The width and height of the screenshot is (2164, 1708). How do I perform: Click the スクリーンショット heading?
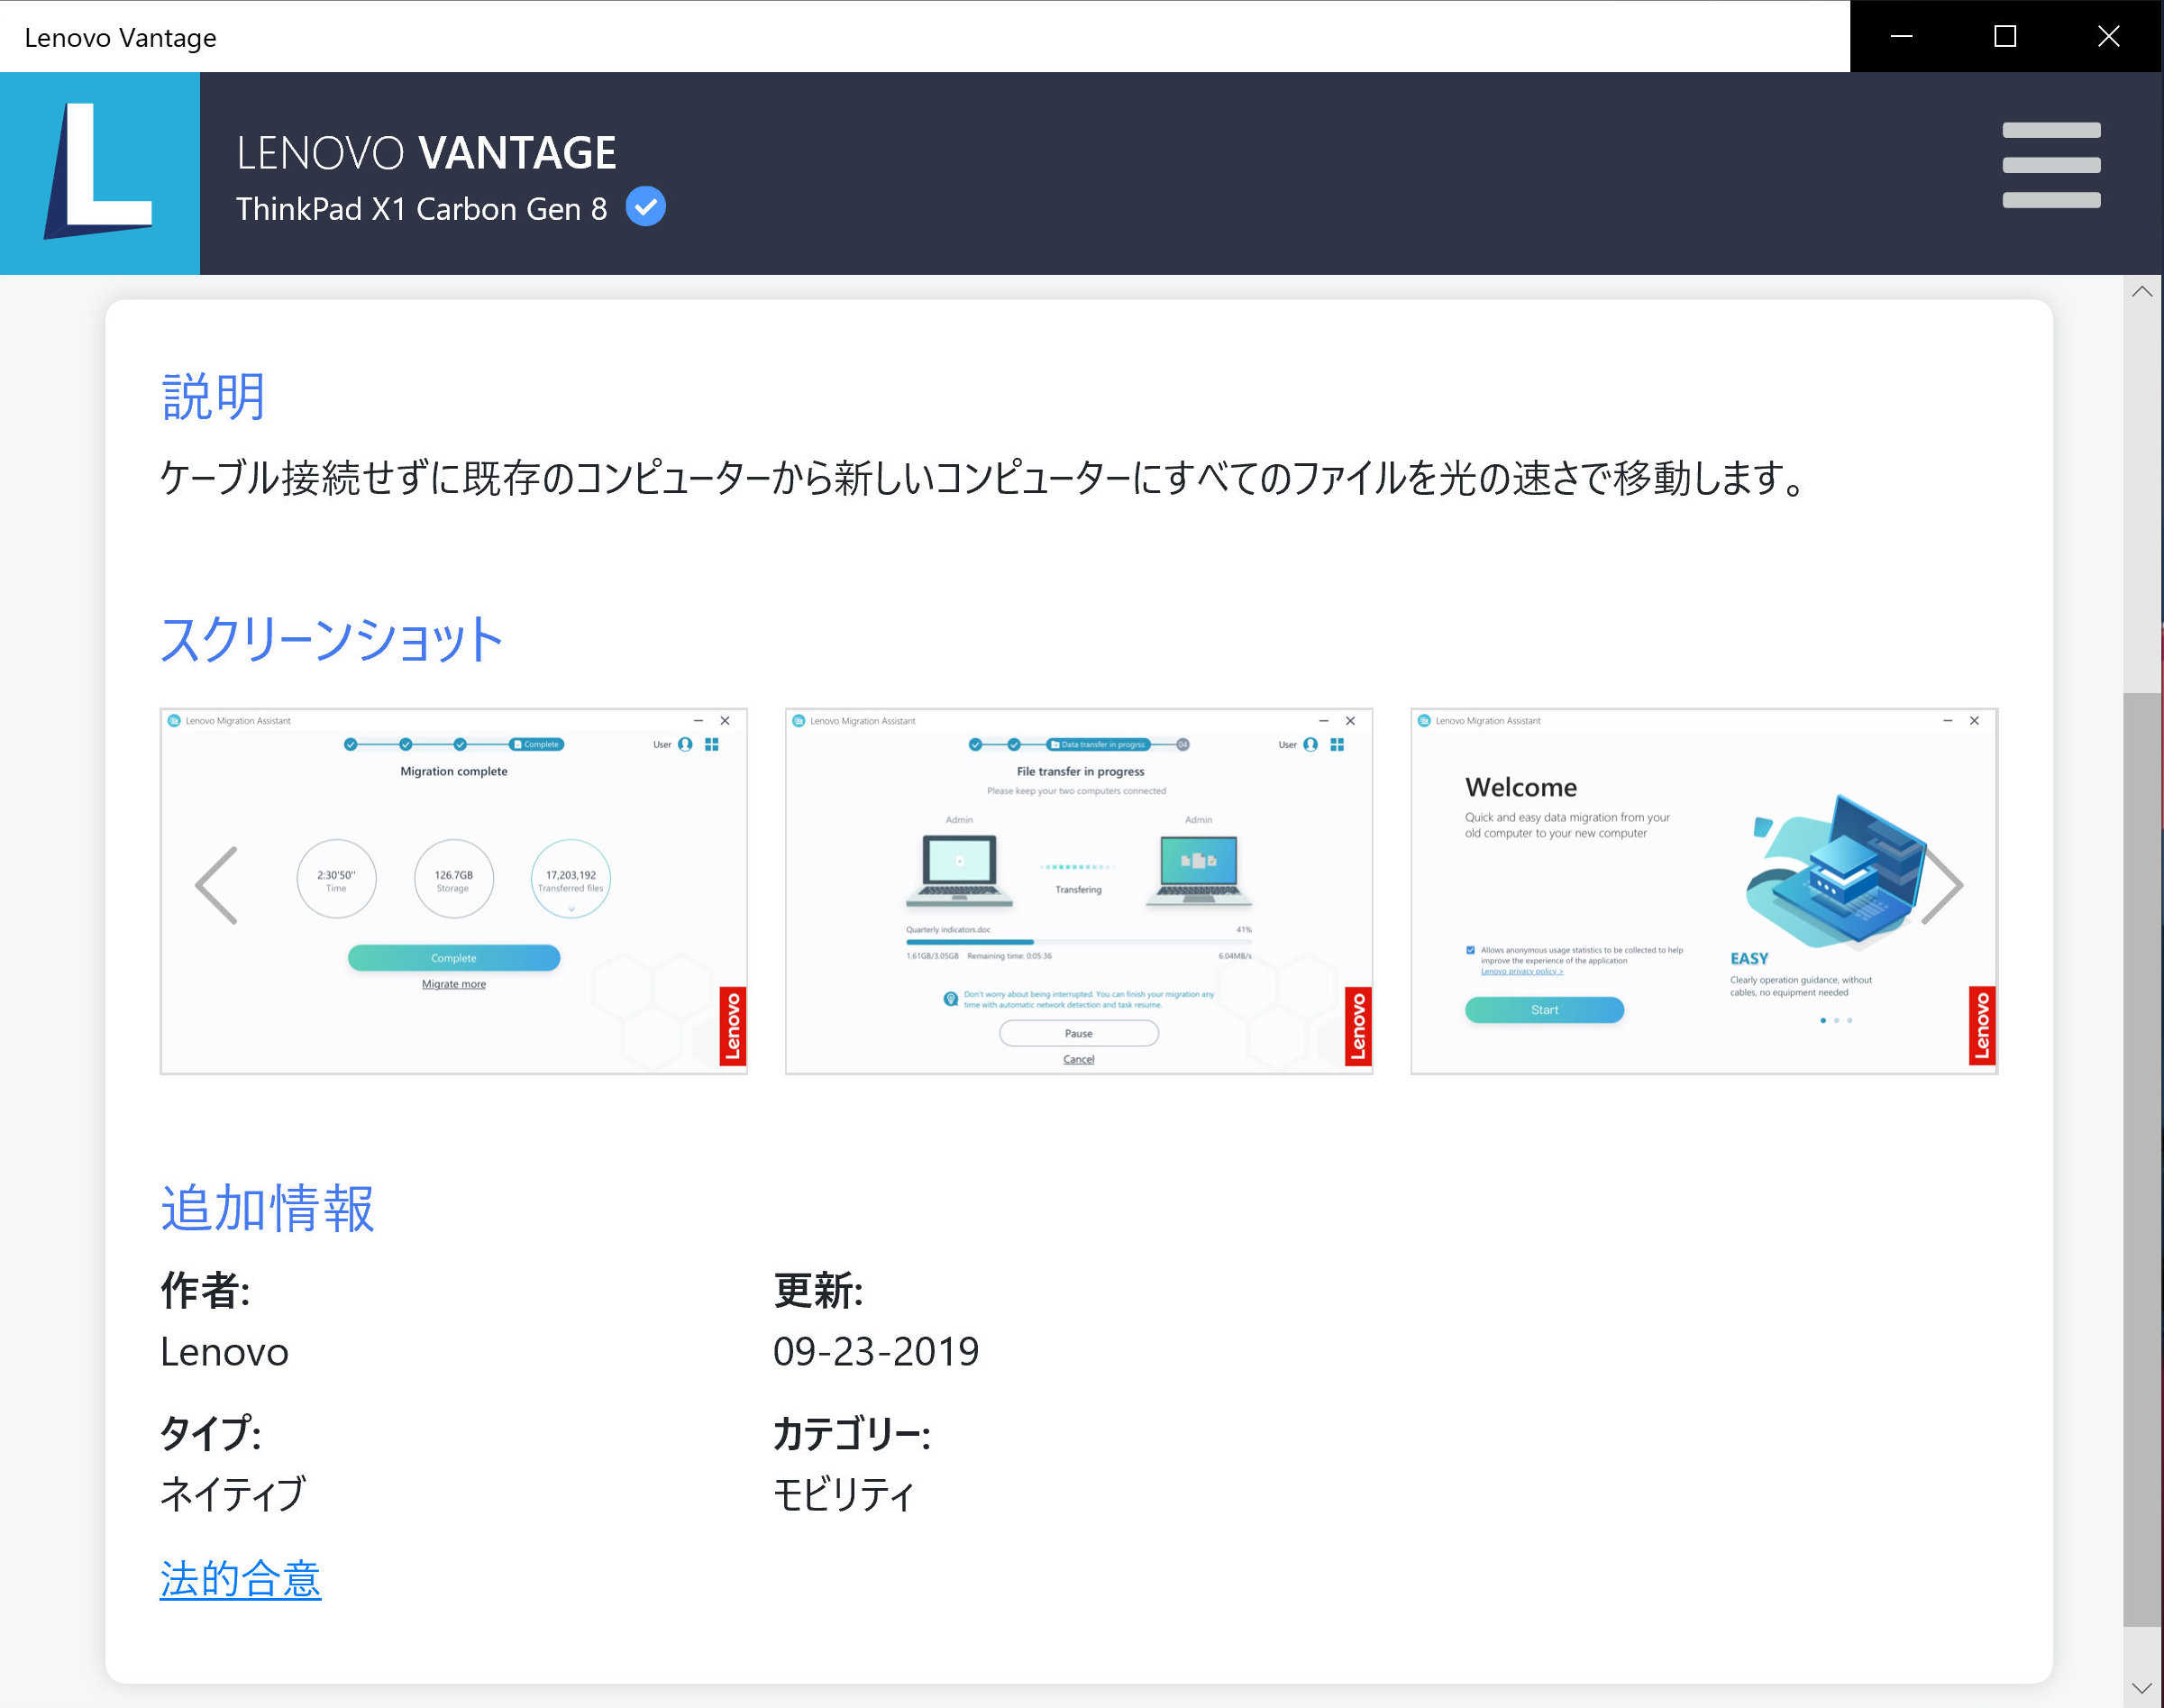point(331,639)
